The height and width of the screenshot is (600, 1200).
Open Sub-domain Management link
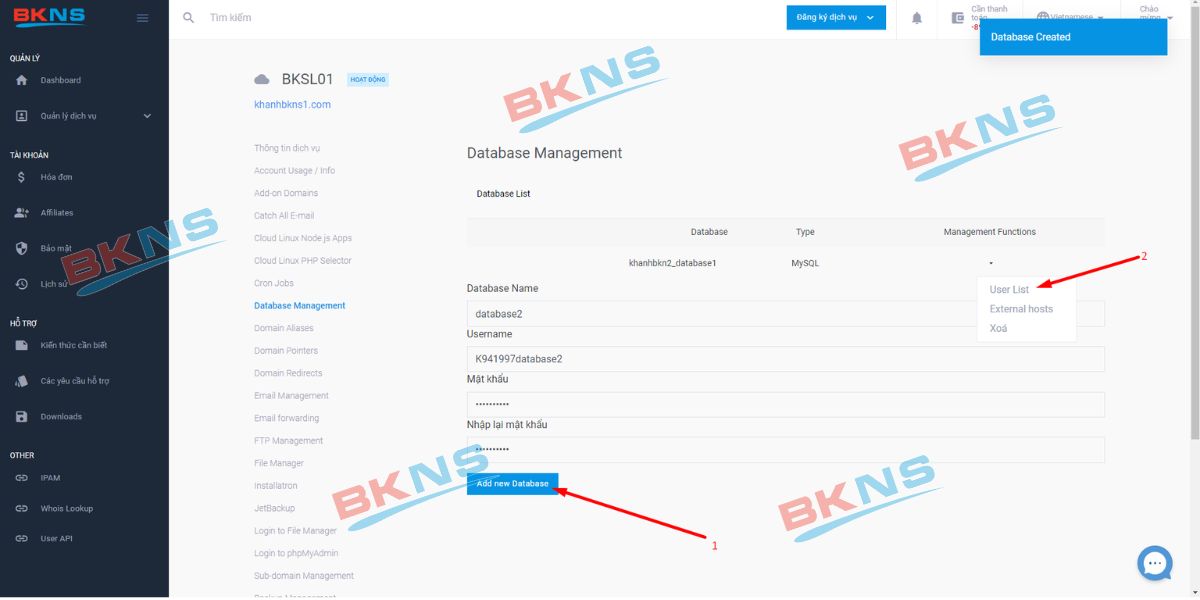[304, 576]
